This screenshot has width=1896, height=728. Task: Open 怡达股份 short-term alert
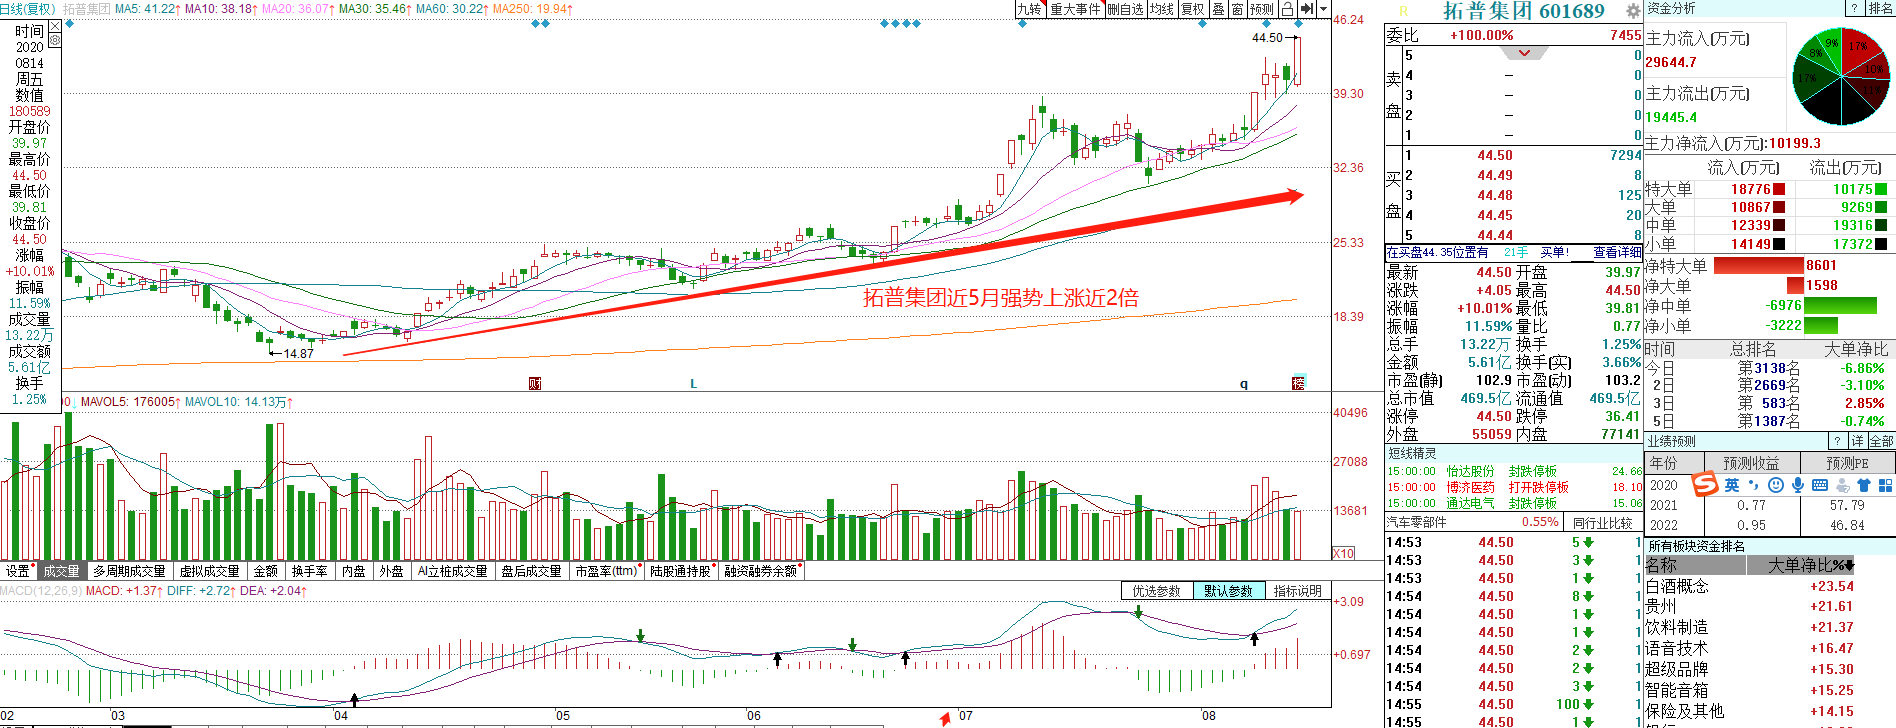click(x=1470, y=471)
